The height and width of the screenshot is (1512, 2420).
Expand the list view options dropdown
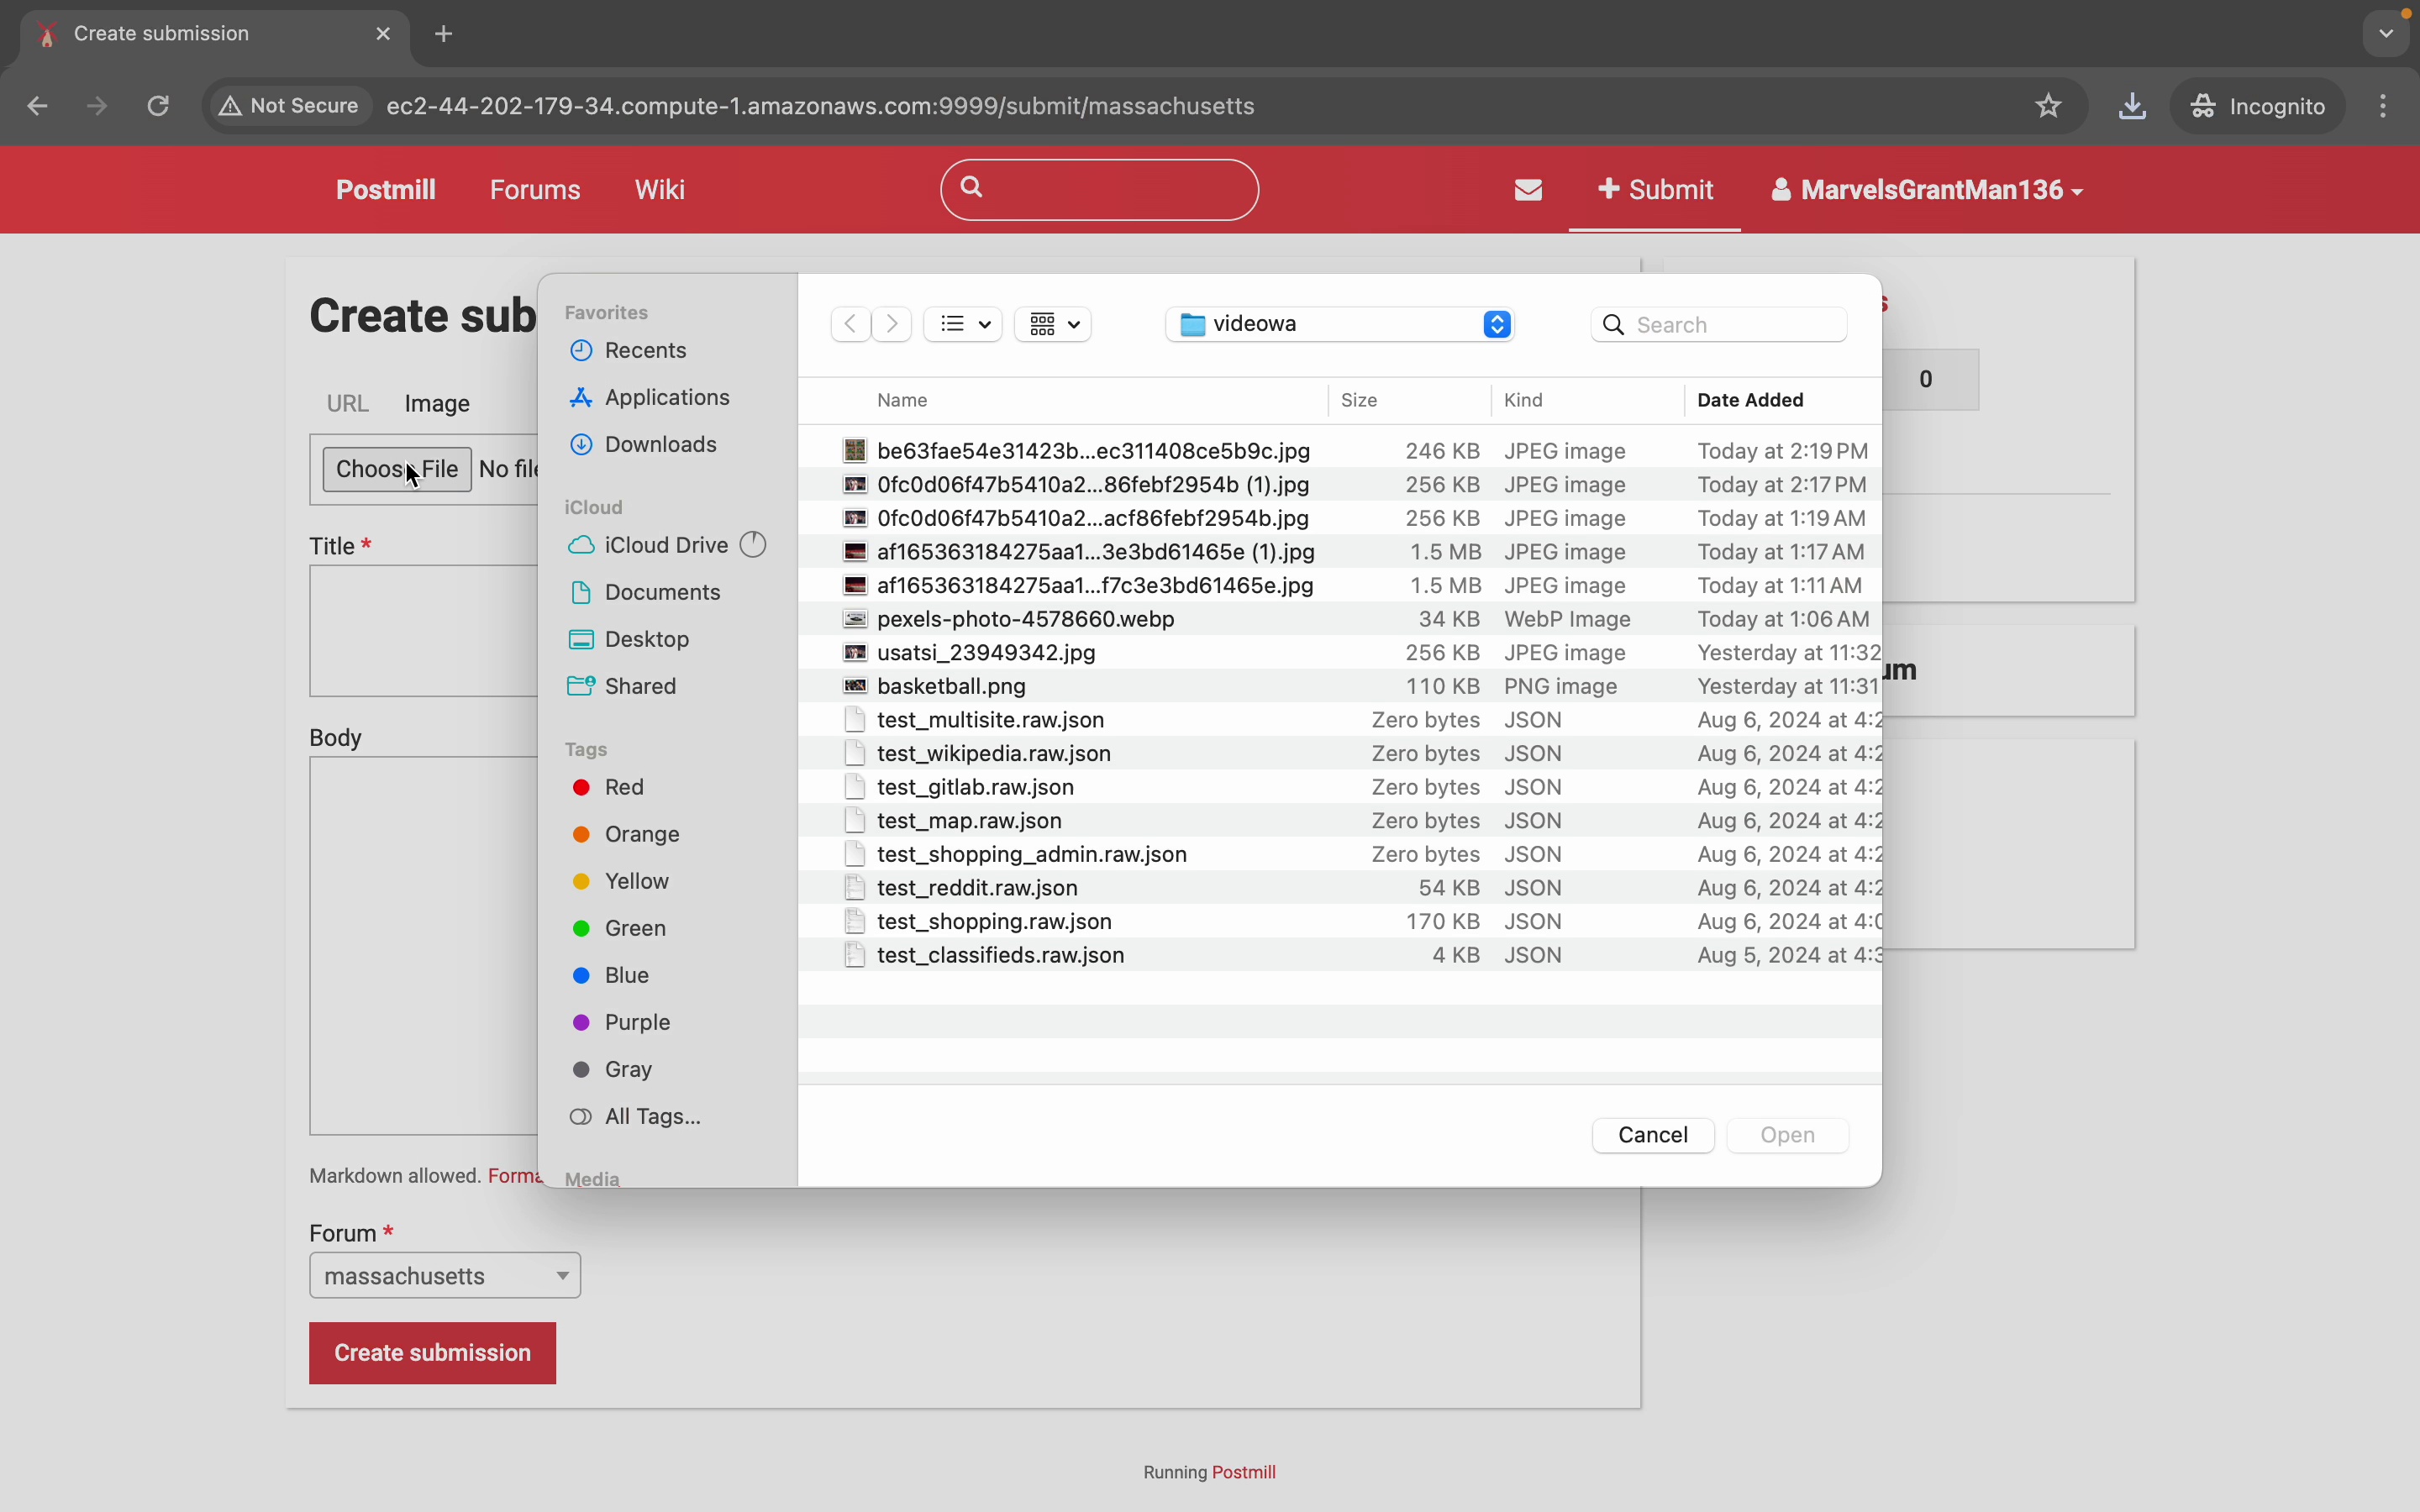[x=963, y=324]
